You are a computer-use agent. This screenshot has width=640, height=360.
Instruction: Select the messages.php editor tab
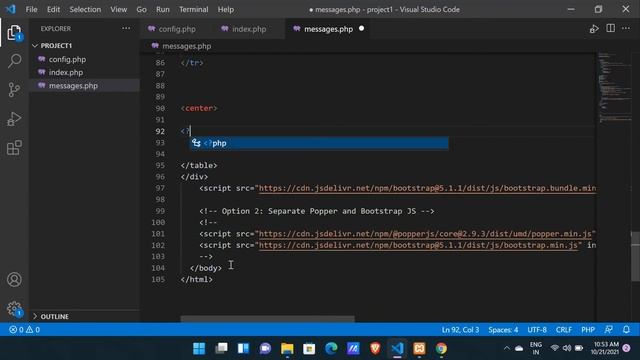click(x=328, y=29)
